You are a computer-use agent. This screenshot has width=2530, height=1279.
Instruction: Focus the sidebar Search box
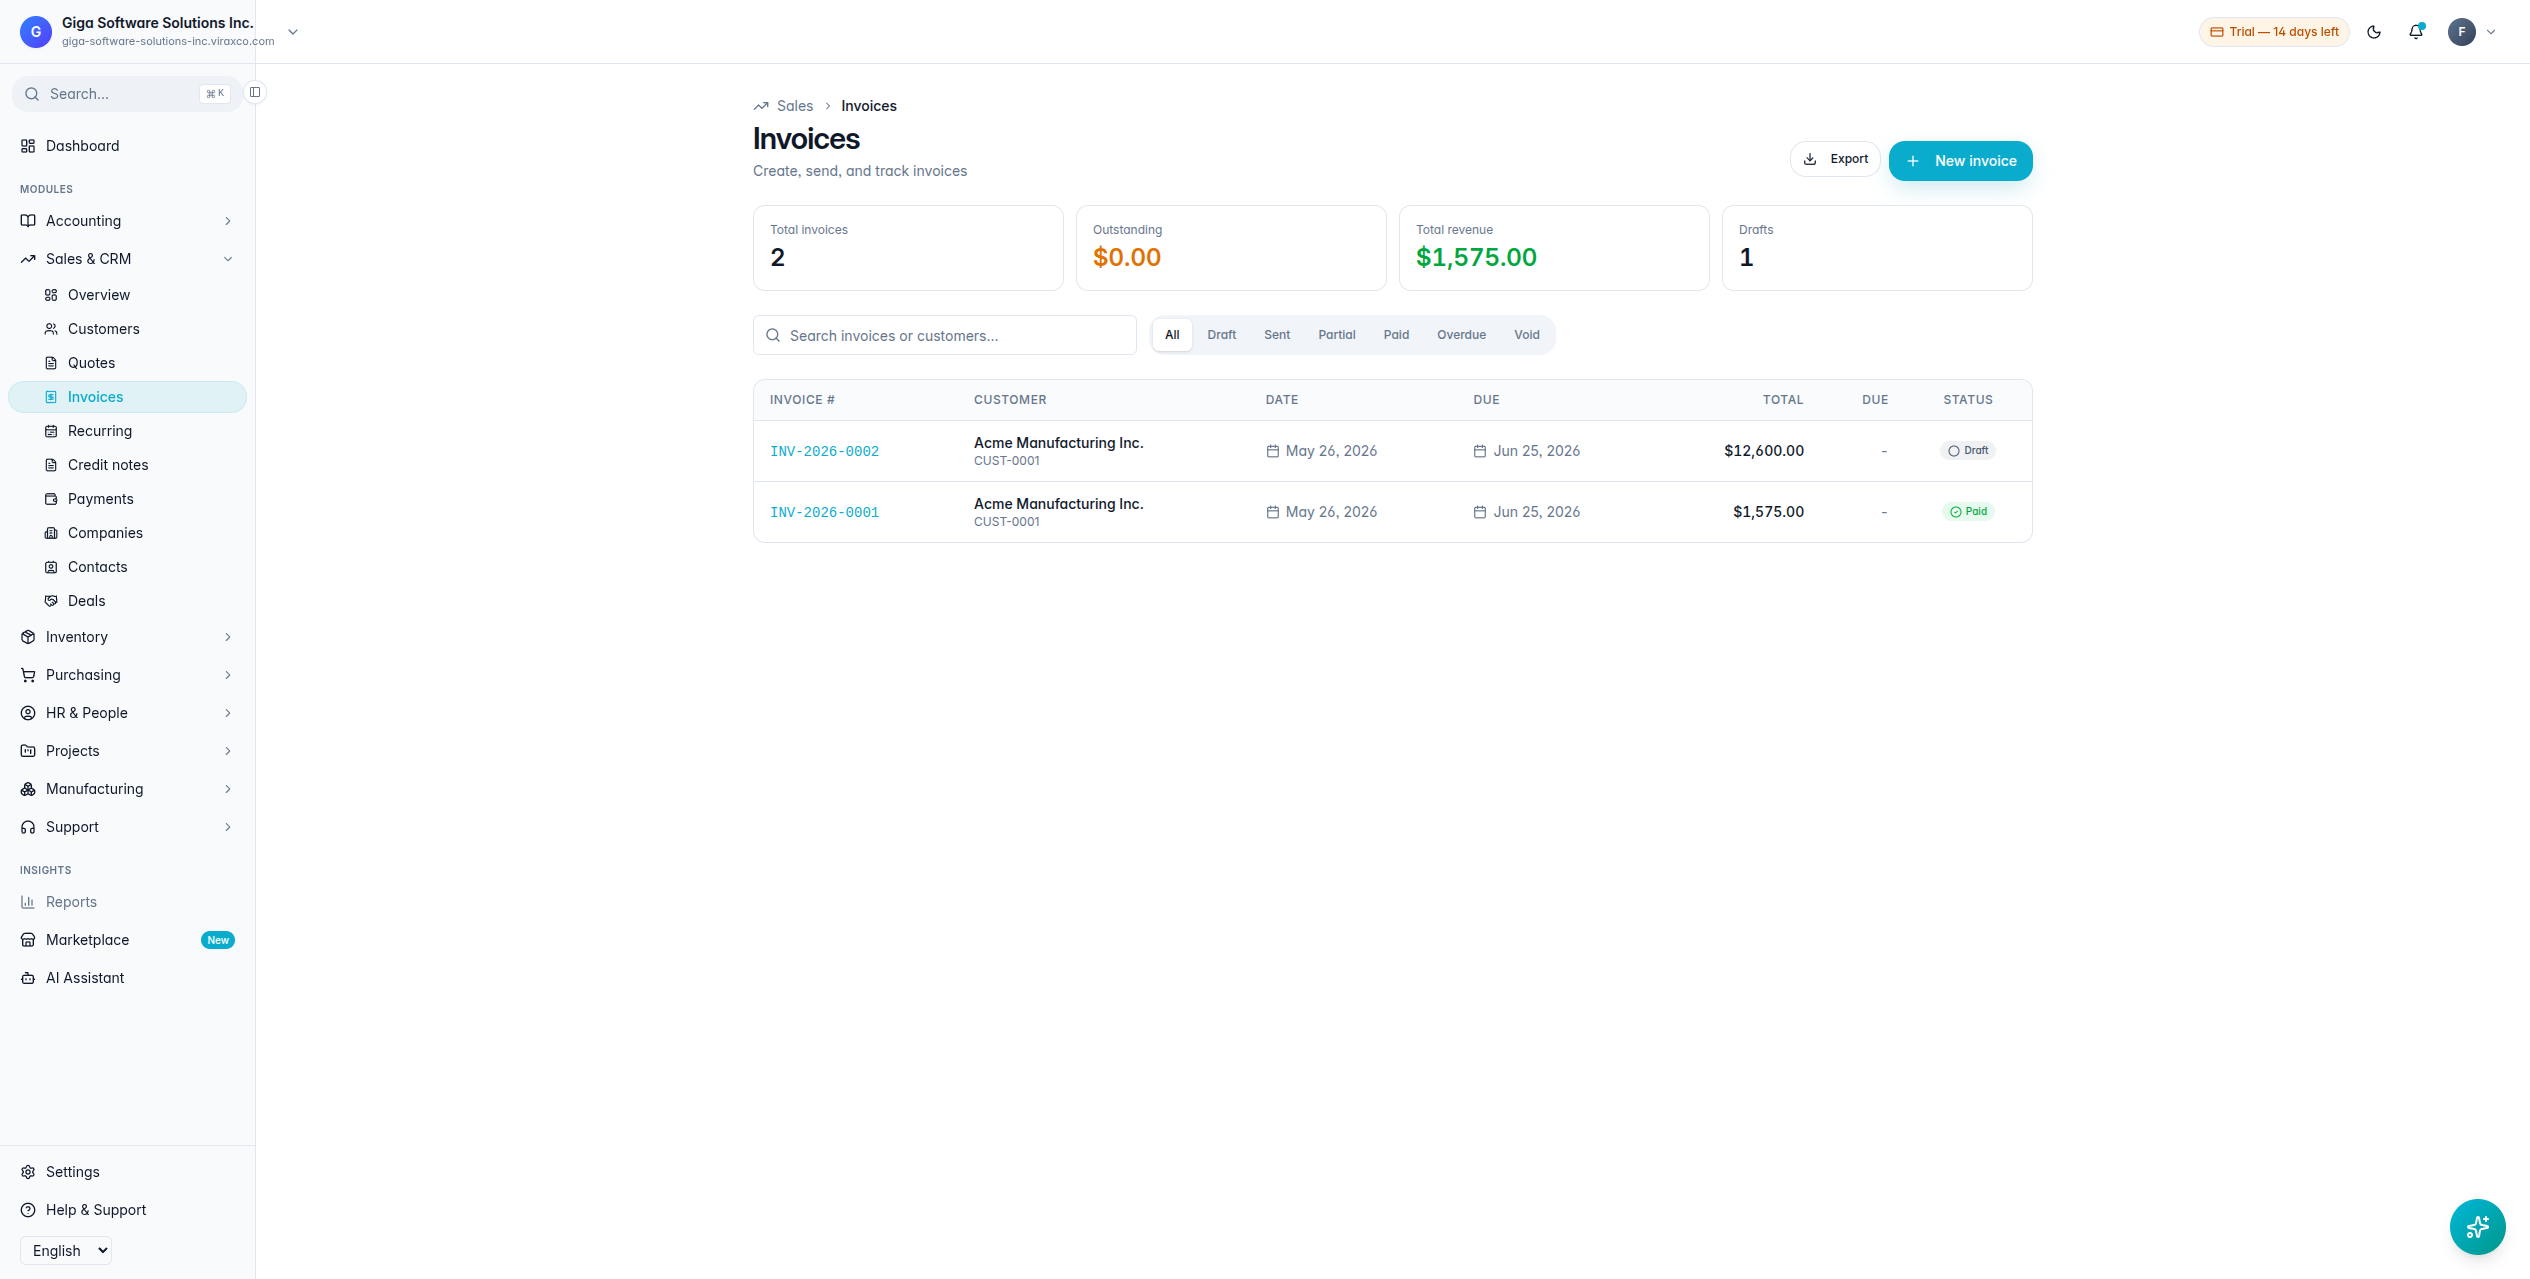[126, 94]
